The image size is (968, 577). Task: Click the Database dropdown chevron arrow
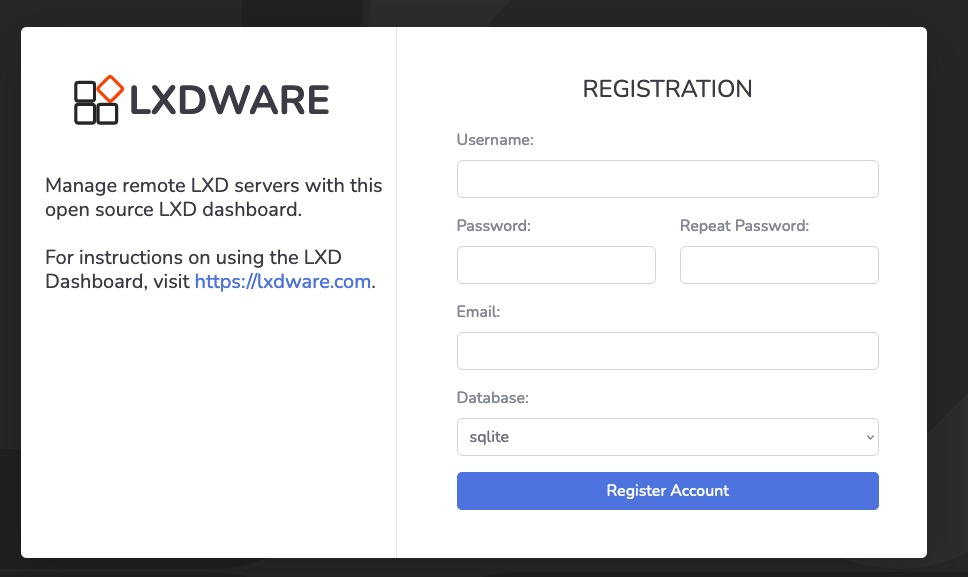pyautogui.click(x=870, y=437)
